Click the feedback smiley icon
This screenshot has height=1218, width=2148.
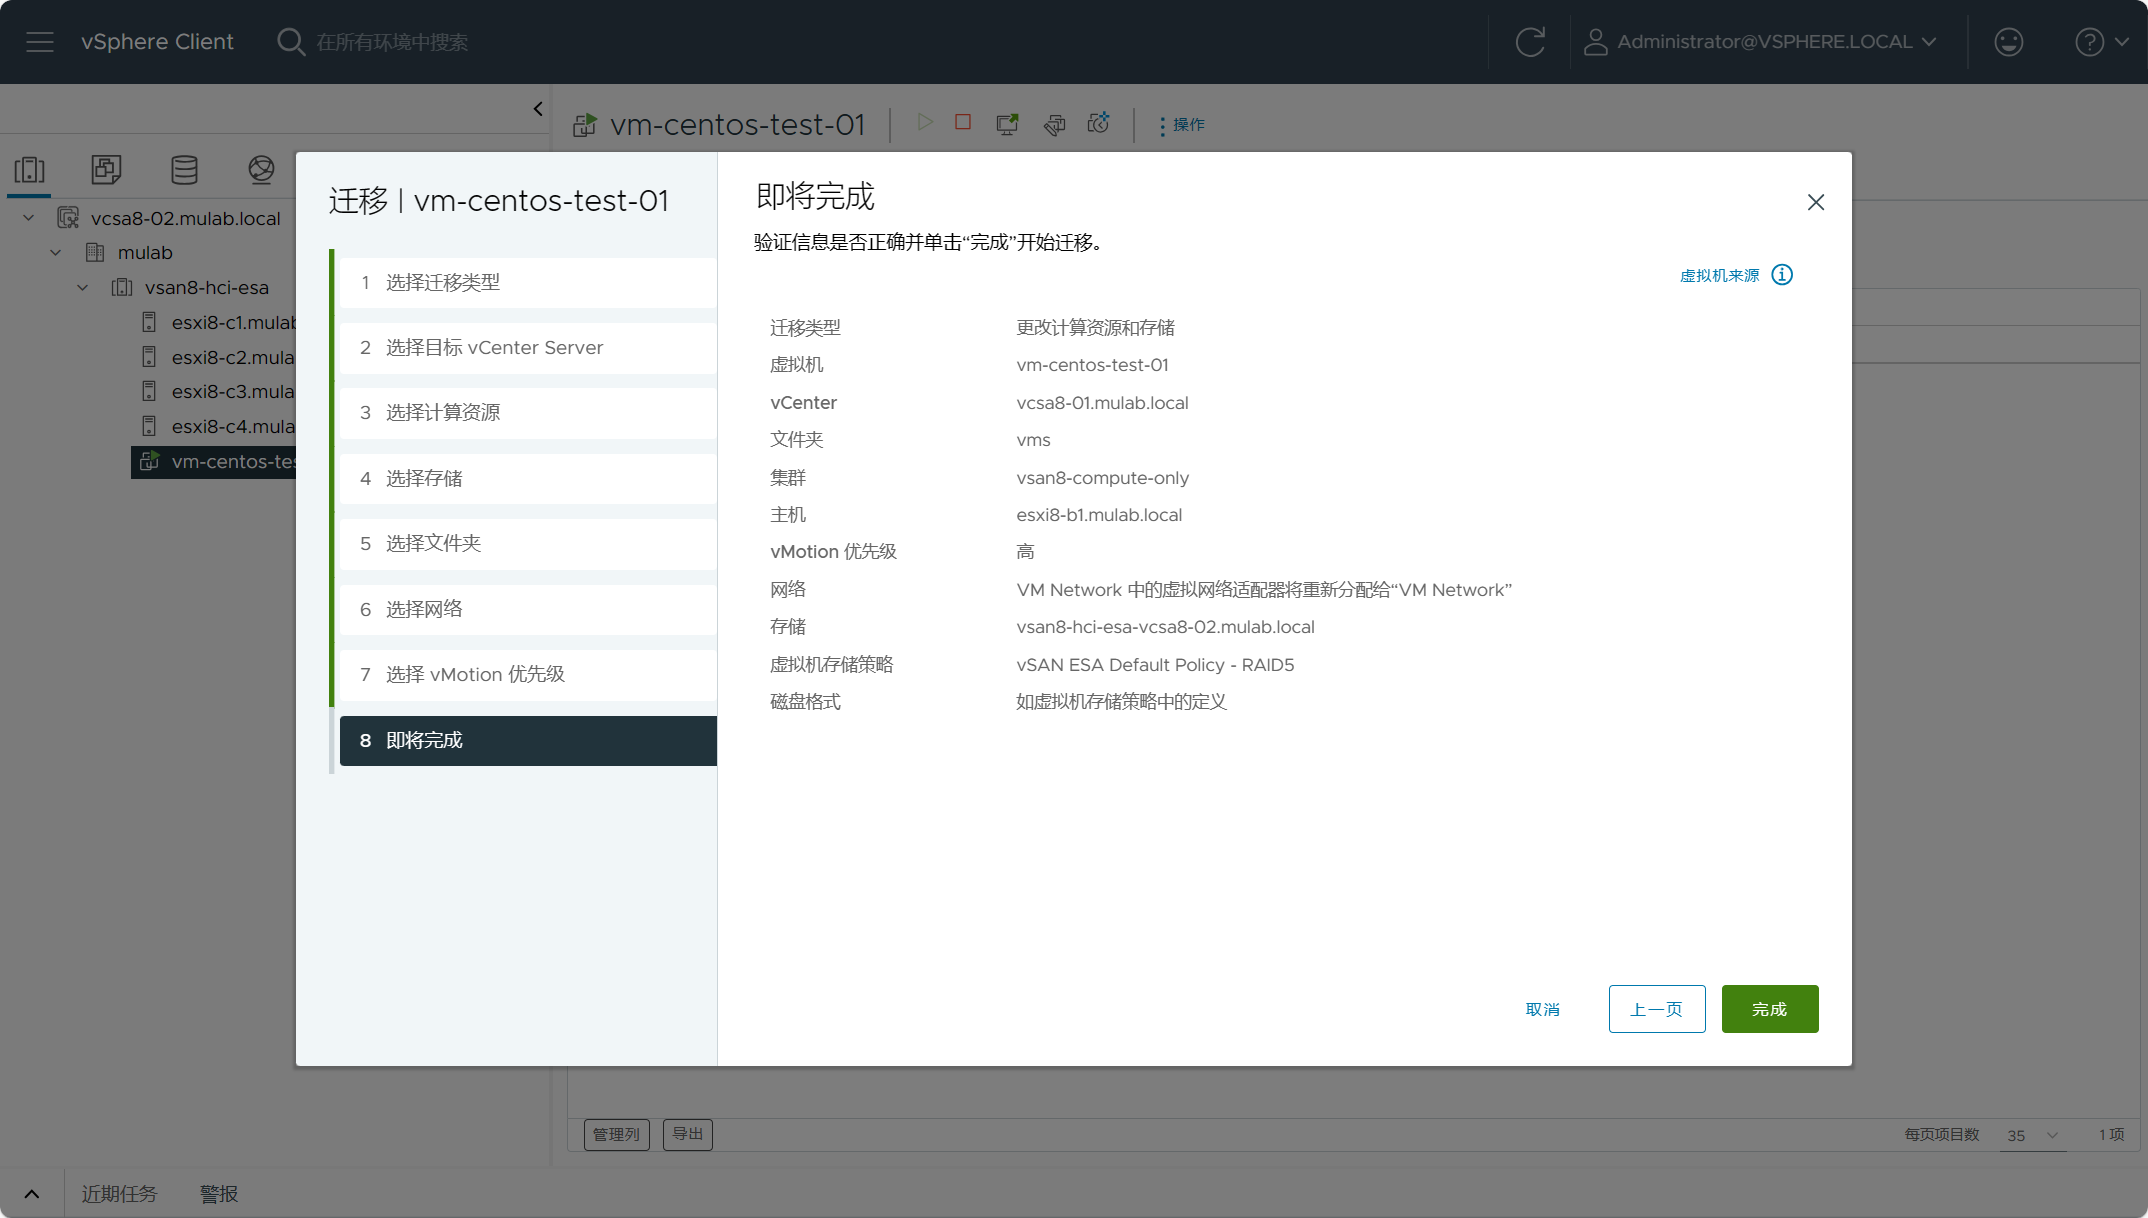point(2008,42)
